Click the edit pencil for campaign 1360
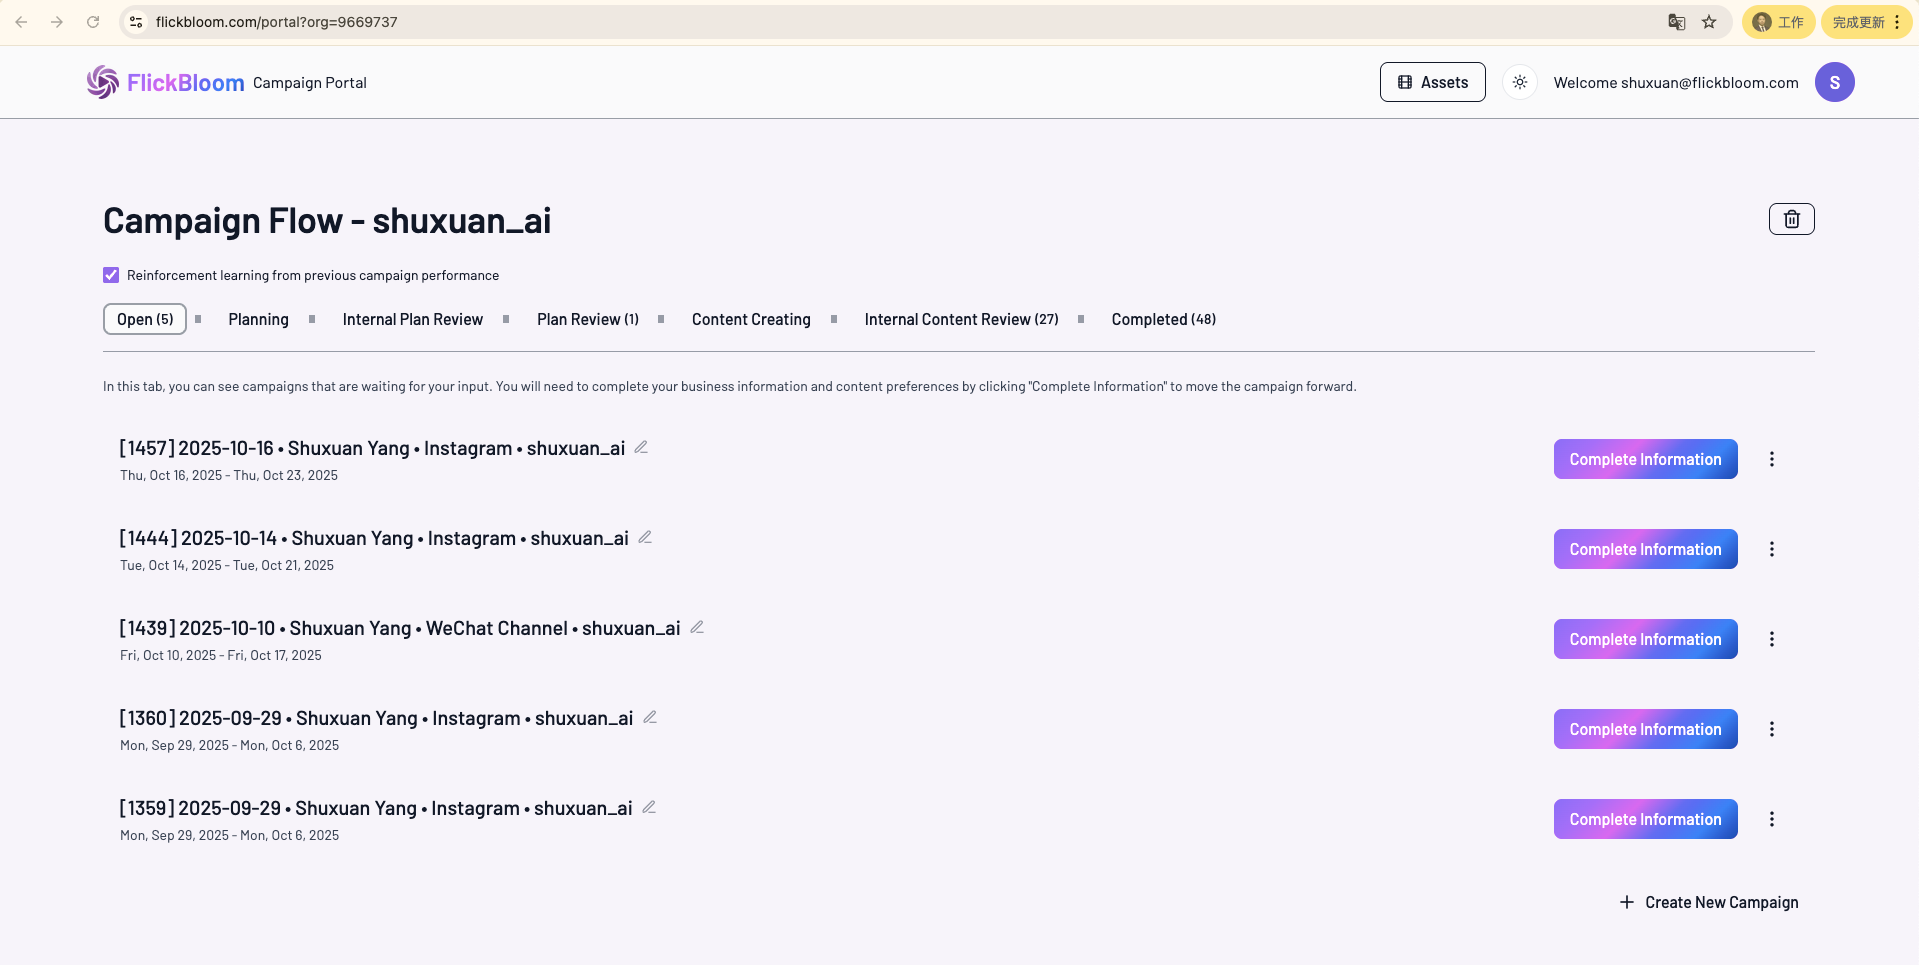1919x965 pixels. click(x=650, y=717)
